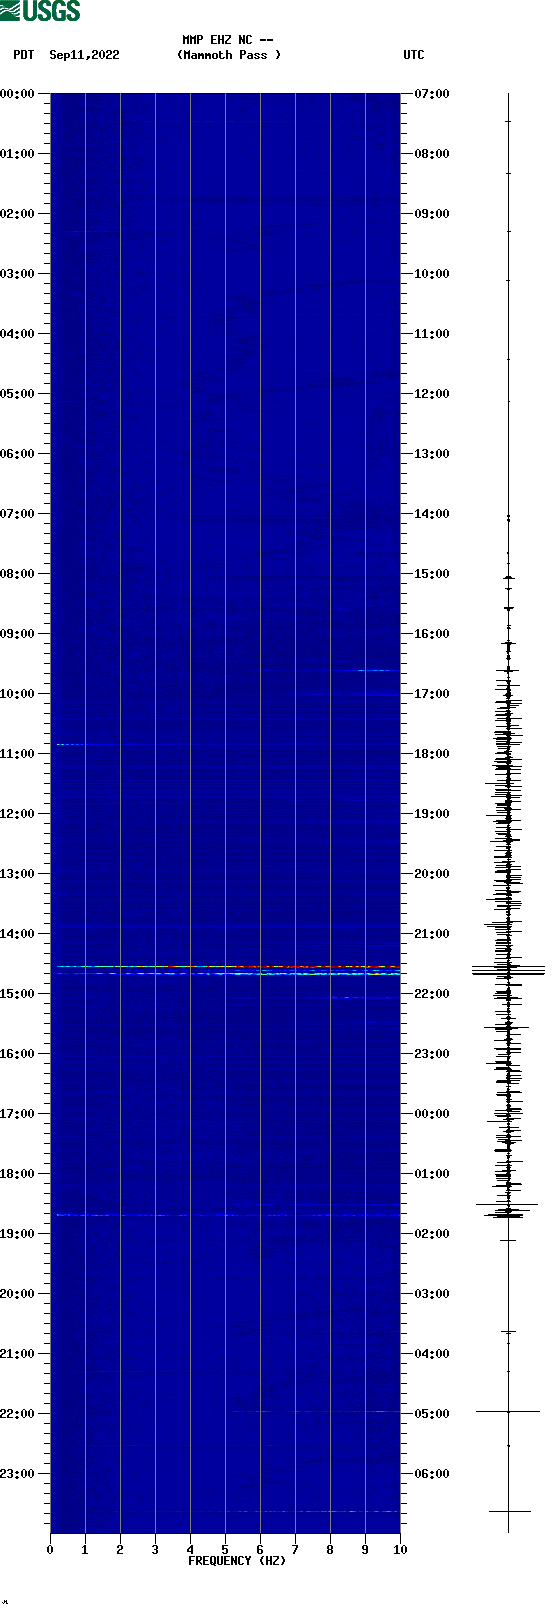
Task: Select the 3 Hz frequency tick label
Action: pos(155,1550)
